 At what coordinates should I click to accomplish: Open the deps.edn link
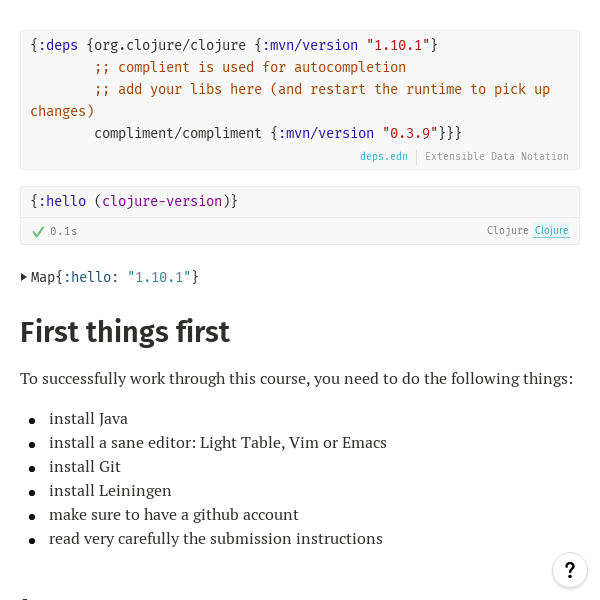tap(384, 157)
